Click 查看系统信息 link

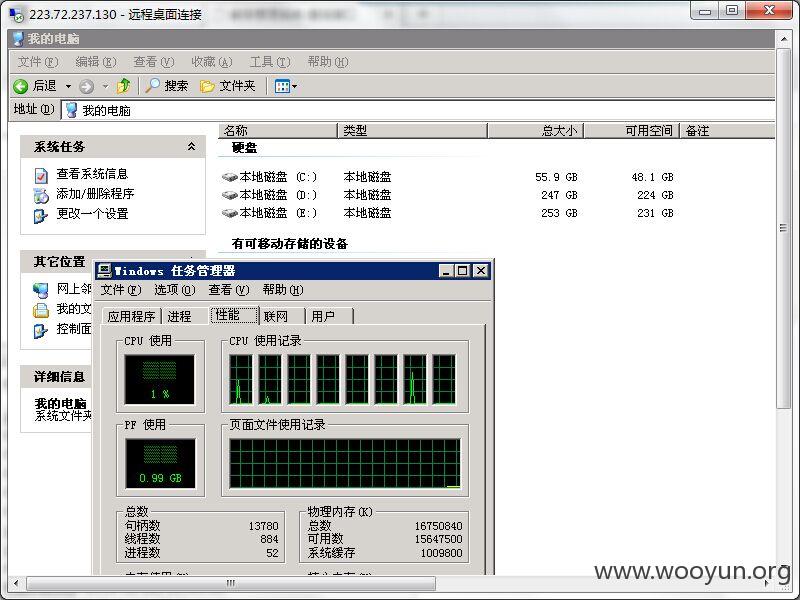[x=92, y=174]
